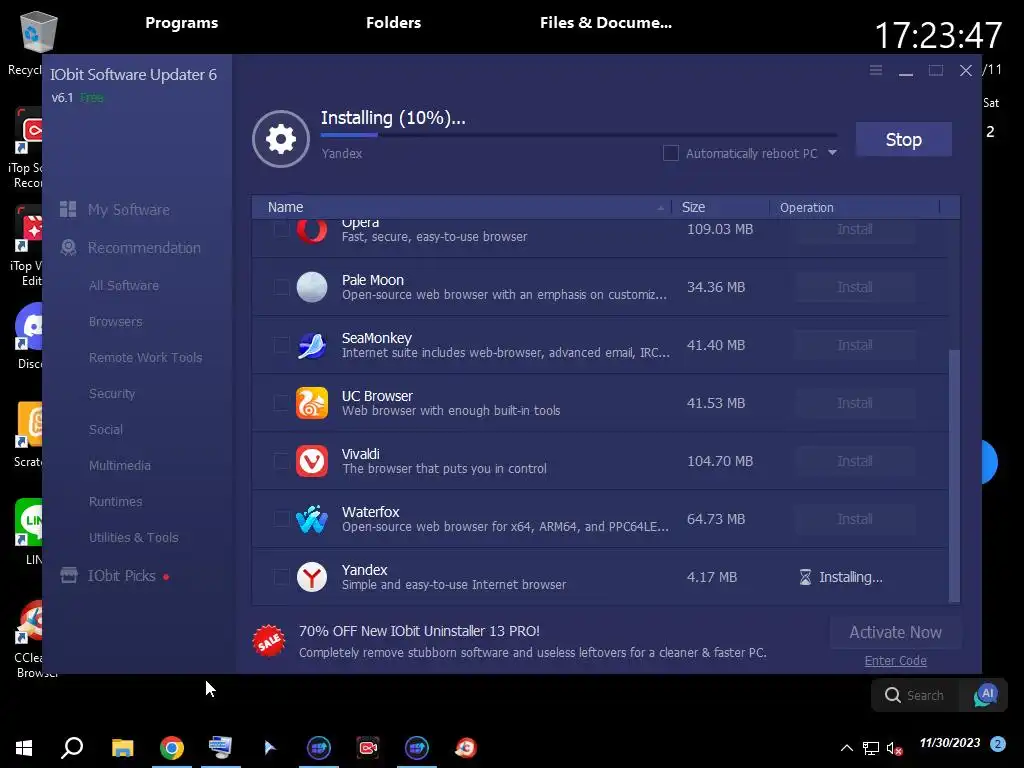This screenshot has height=768, width=1024.
Task: Check the Vivaldi row checkbox
Action: click(281, 461)
